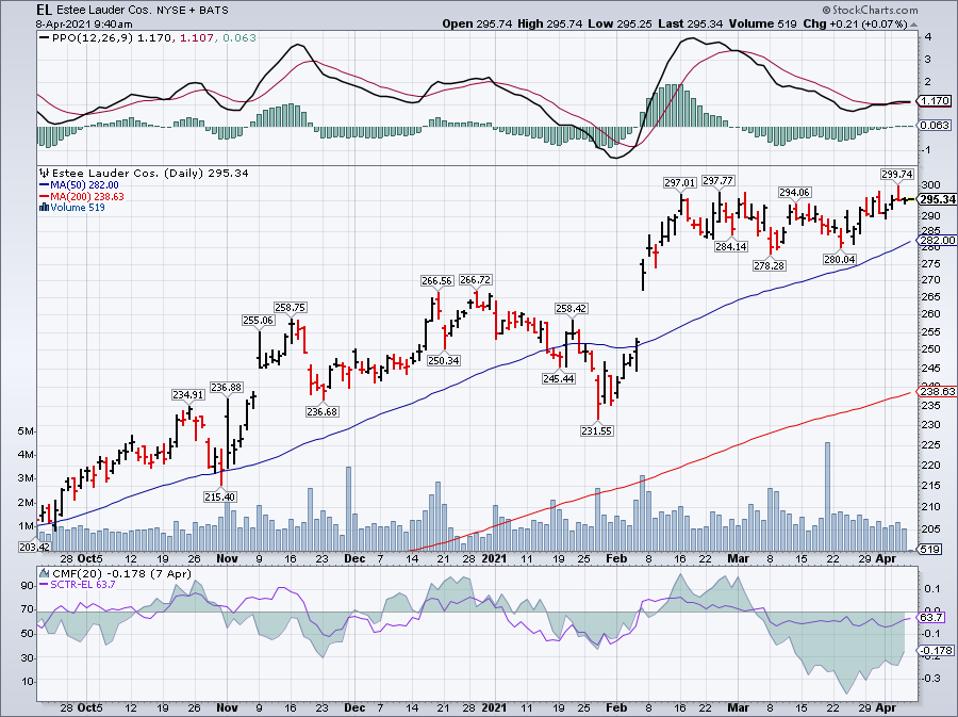Click the blue MA(50) line swatch
Screen dimensions: 958x717
[43, 185]
